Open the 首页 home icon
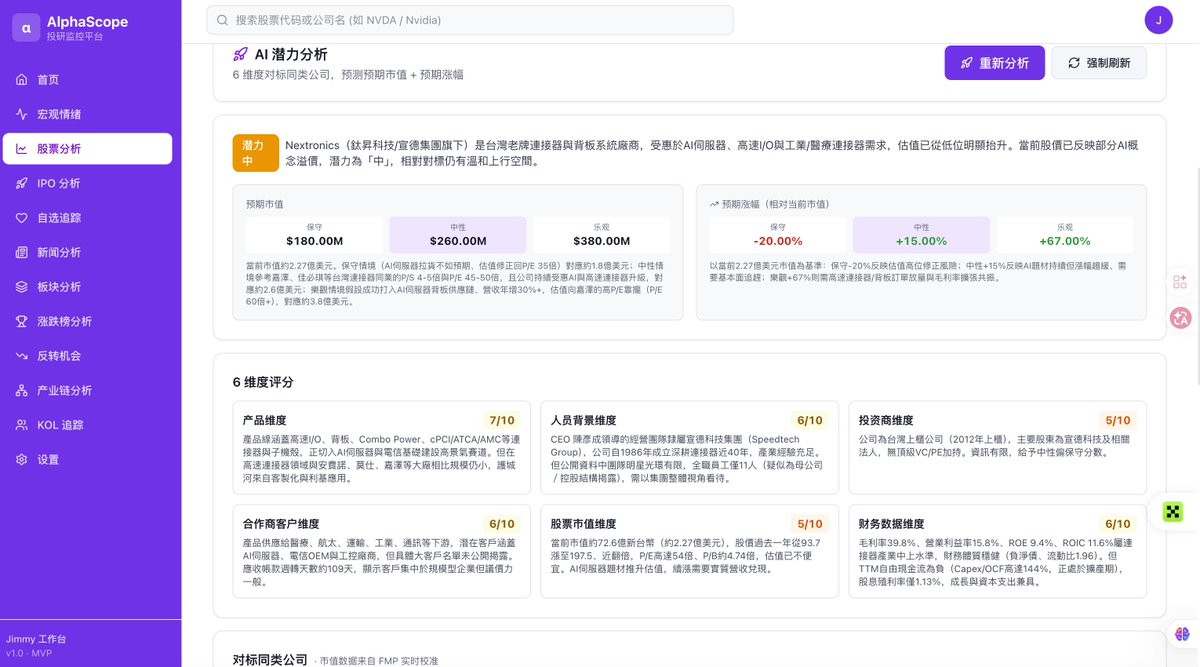 coord(21,80)
